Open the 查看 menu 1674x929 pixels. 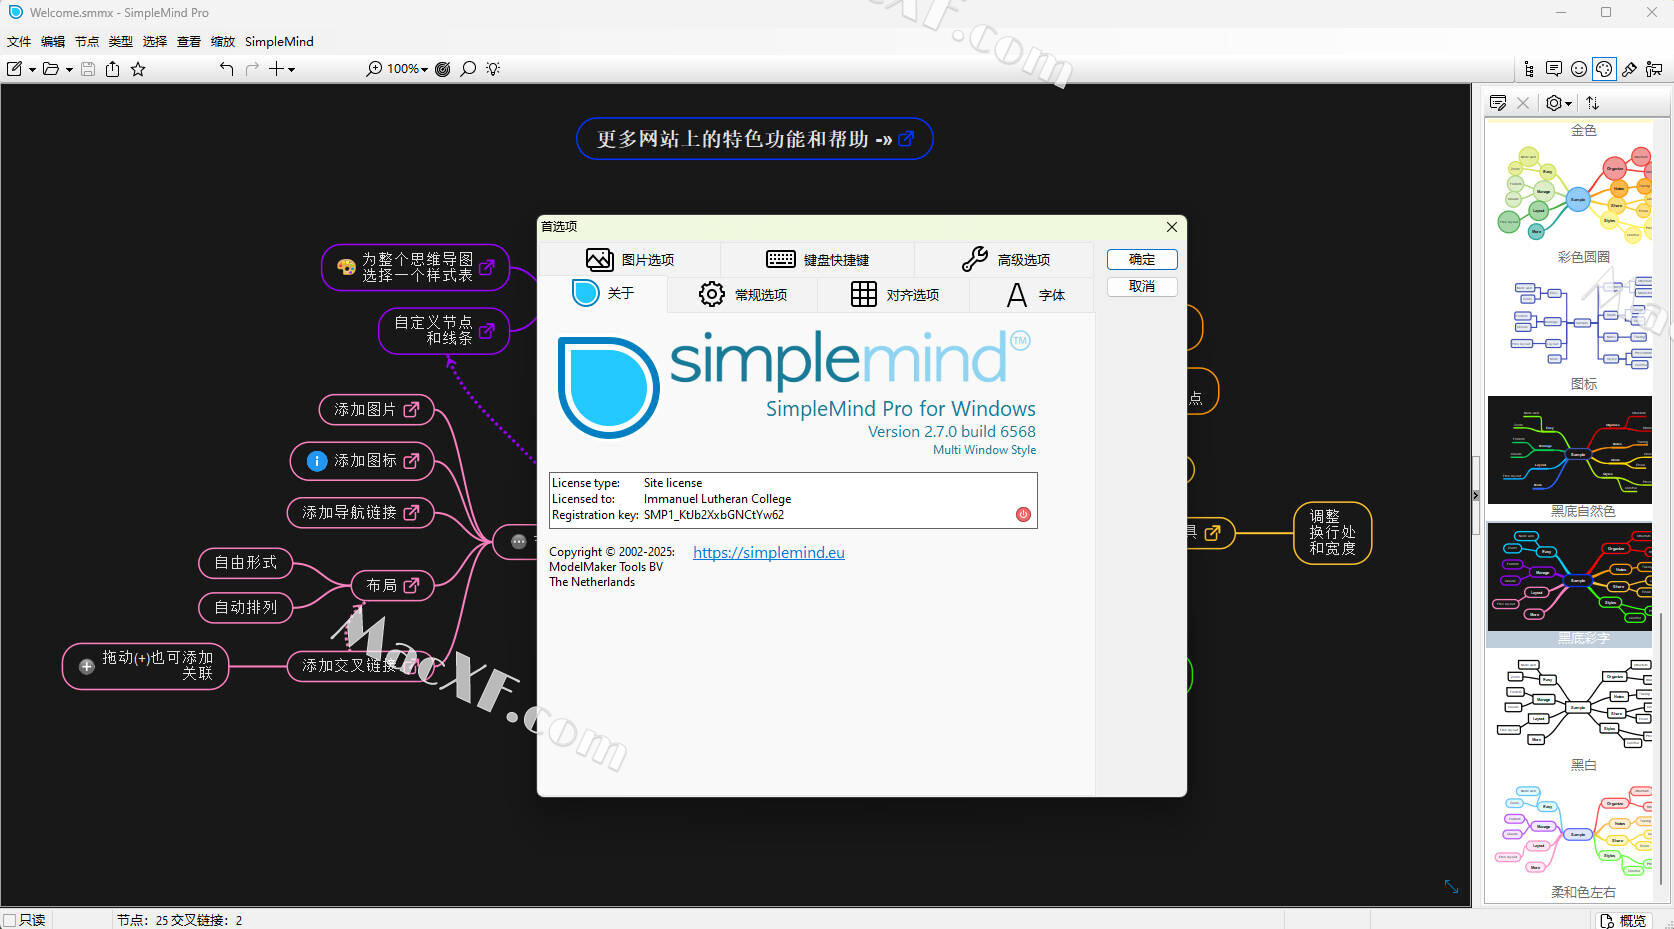click(189, 41)
